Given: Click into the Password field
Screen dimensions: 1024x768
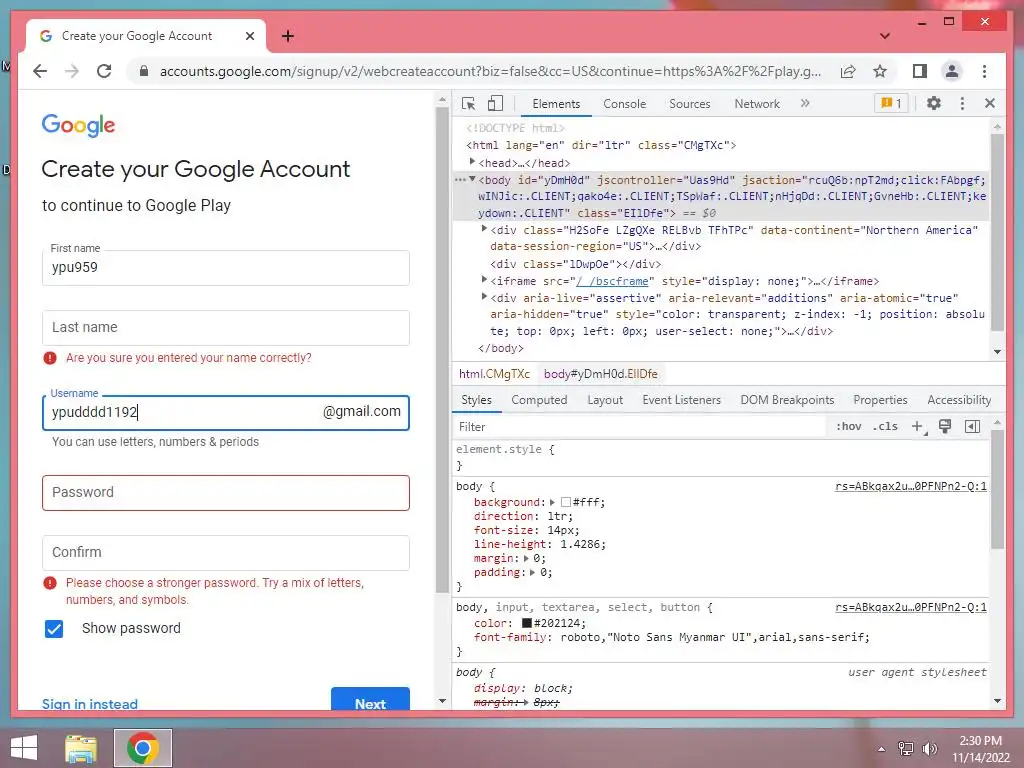Looking at the screenshot, I should (226, 493).
